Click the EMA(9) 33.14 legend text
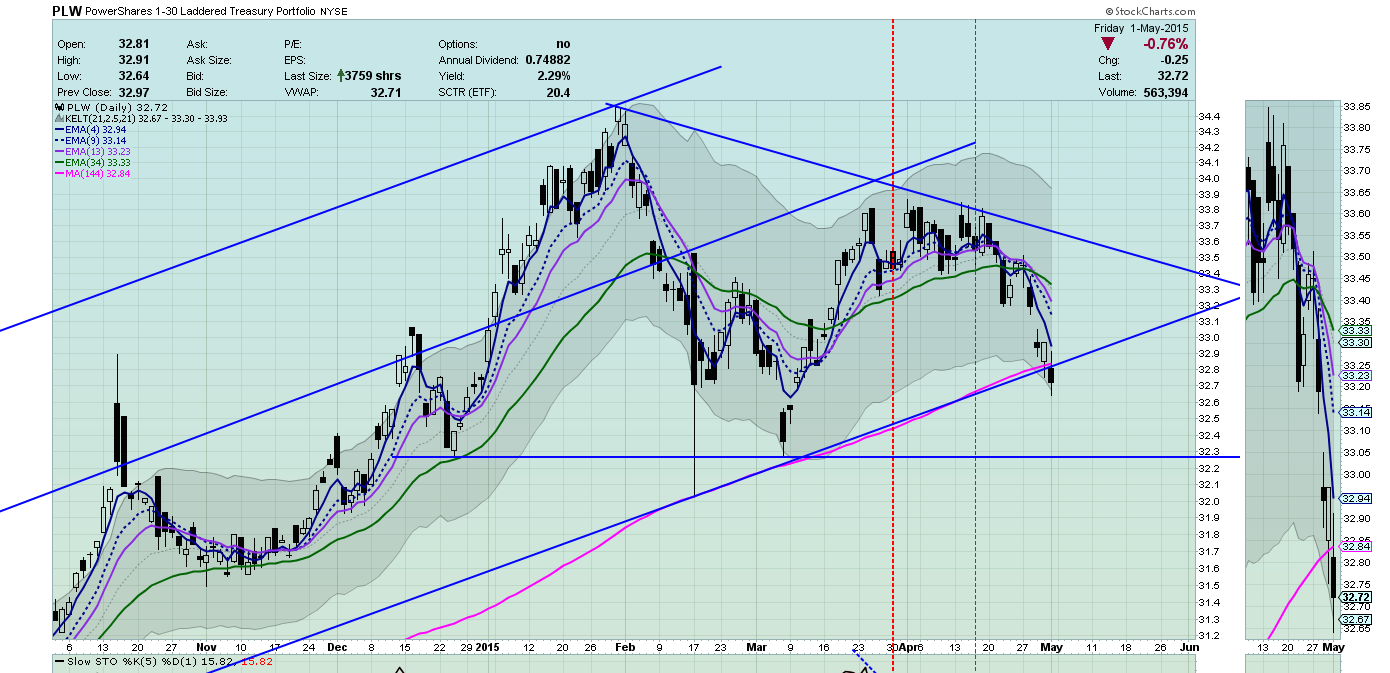Image resolution: width=1390 pixels, height=673 pixels. click(x=95, y=141)
